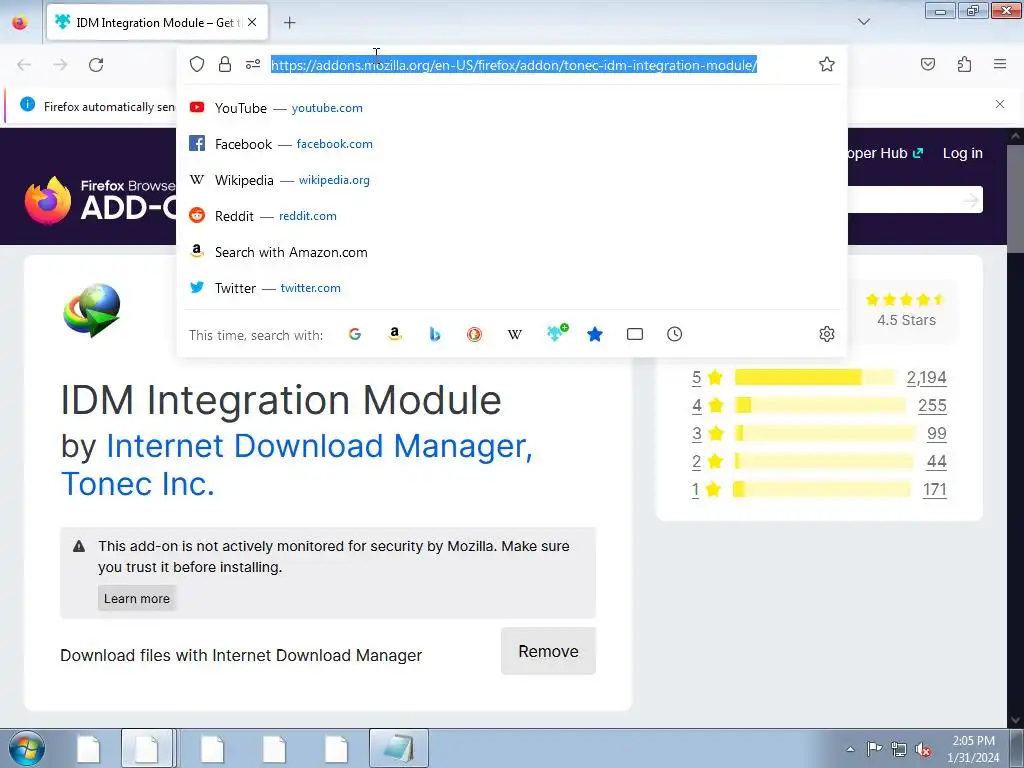Filter reviews by 4 stars
This screenshot has width=1024, height=768.
tap(697, 406)
